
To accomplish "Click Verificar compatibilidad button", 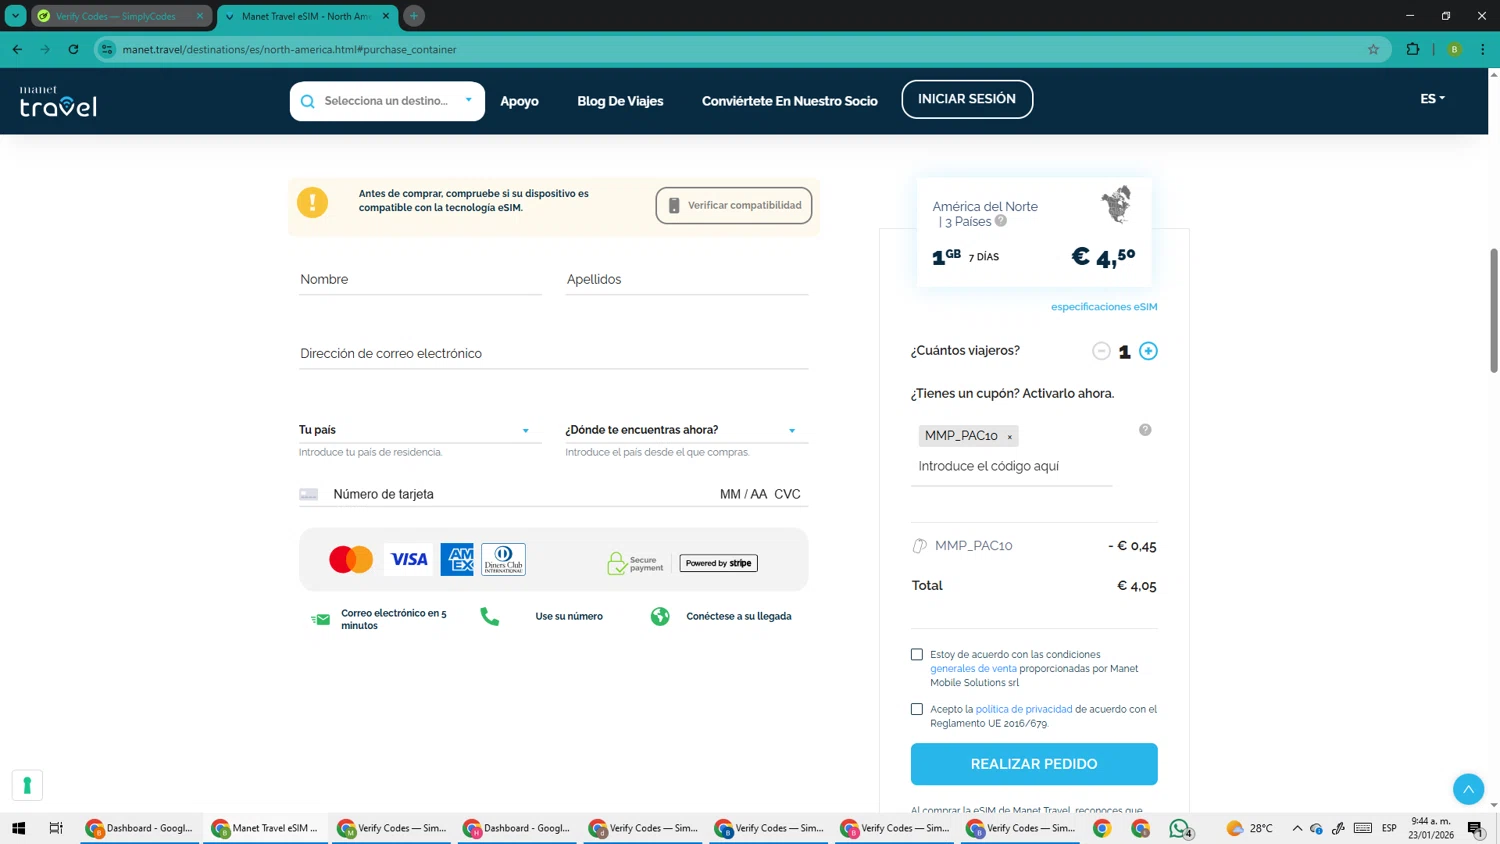I will [734, 205].
